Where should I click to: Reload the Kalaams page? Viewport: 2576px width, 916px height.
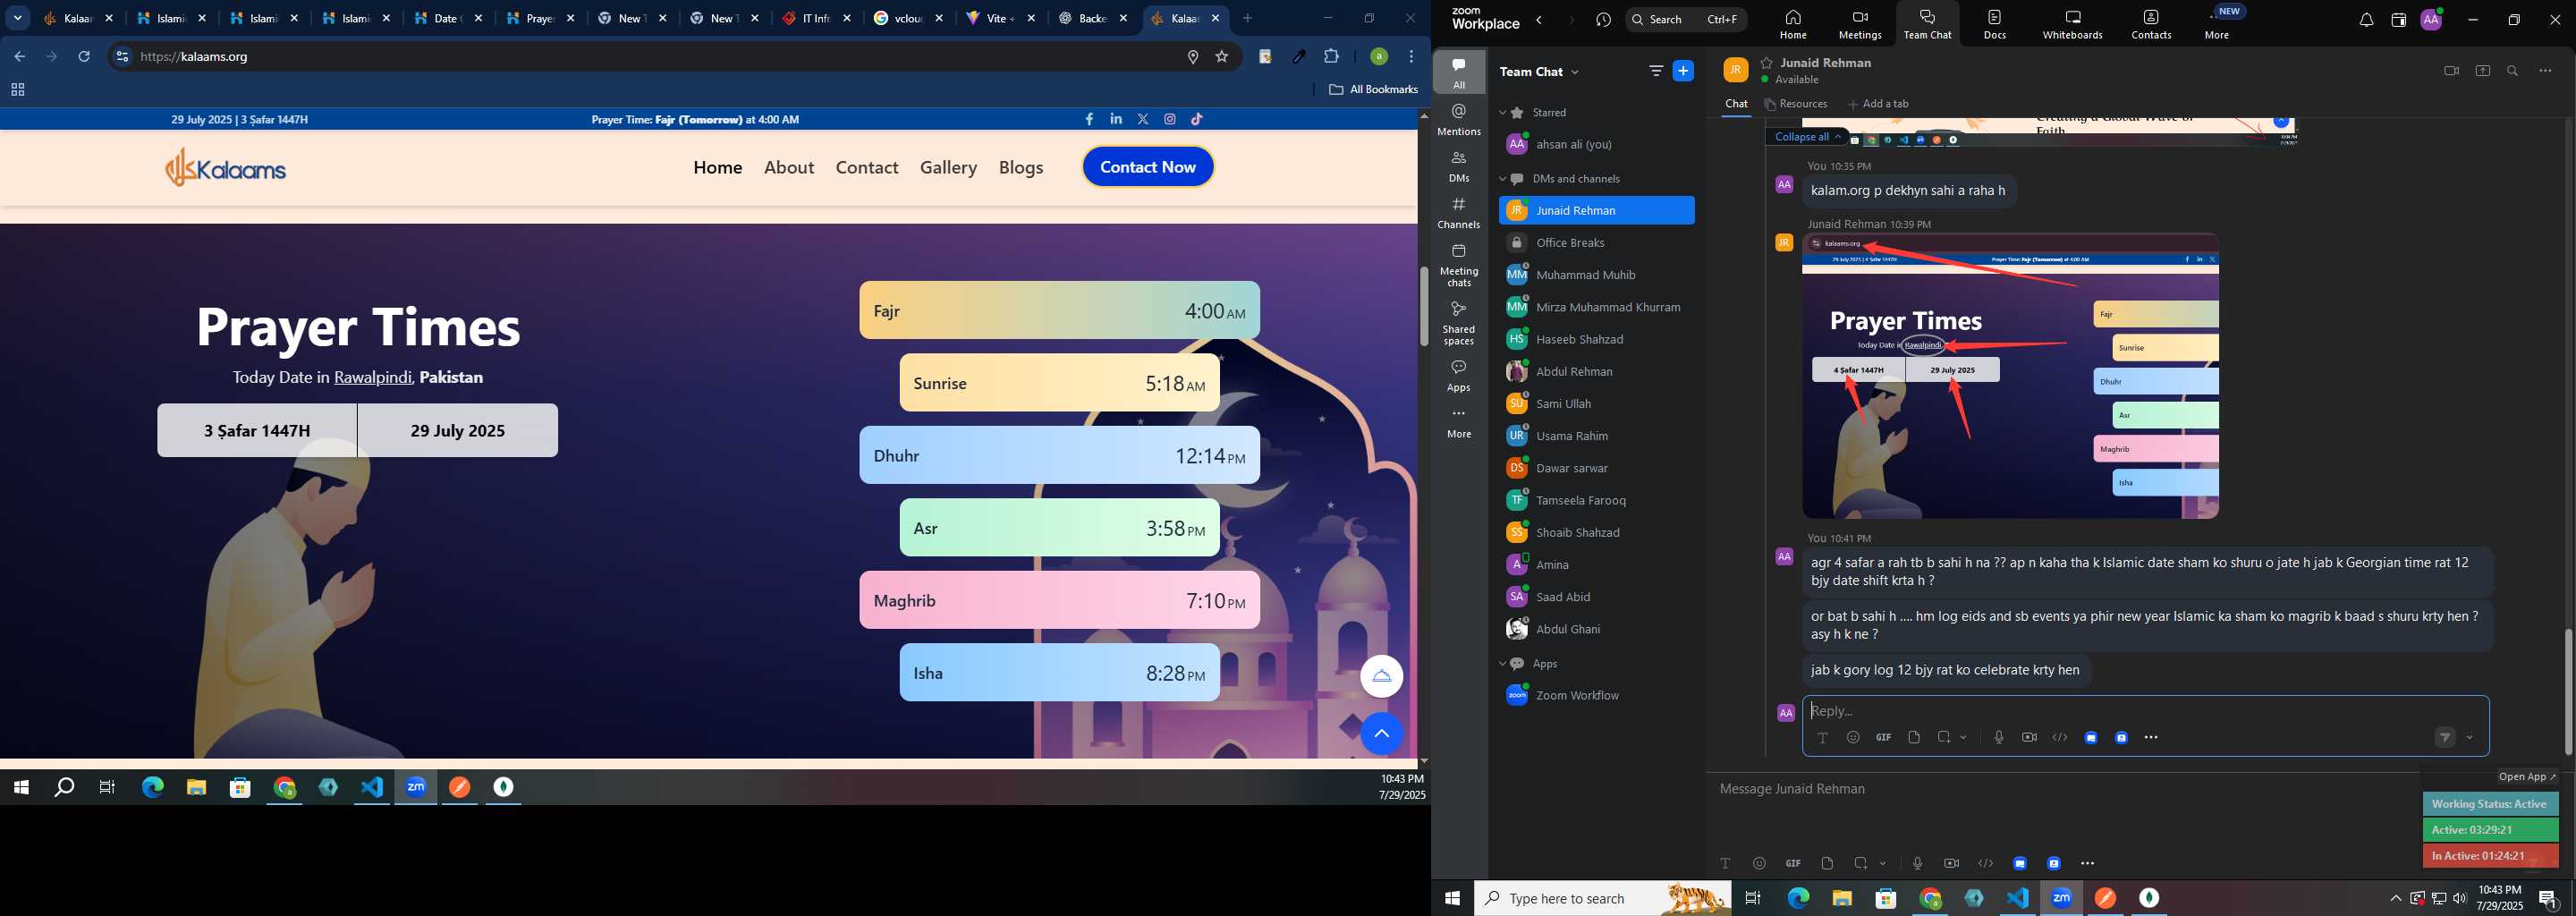click(85, 57)
